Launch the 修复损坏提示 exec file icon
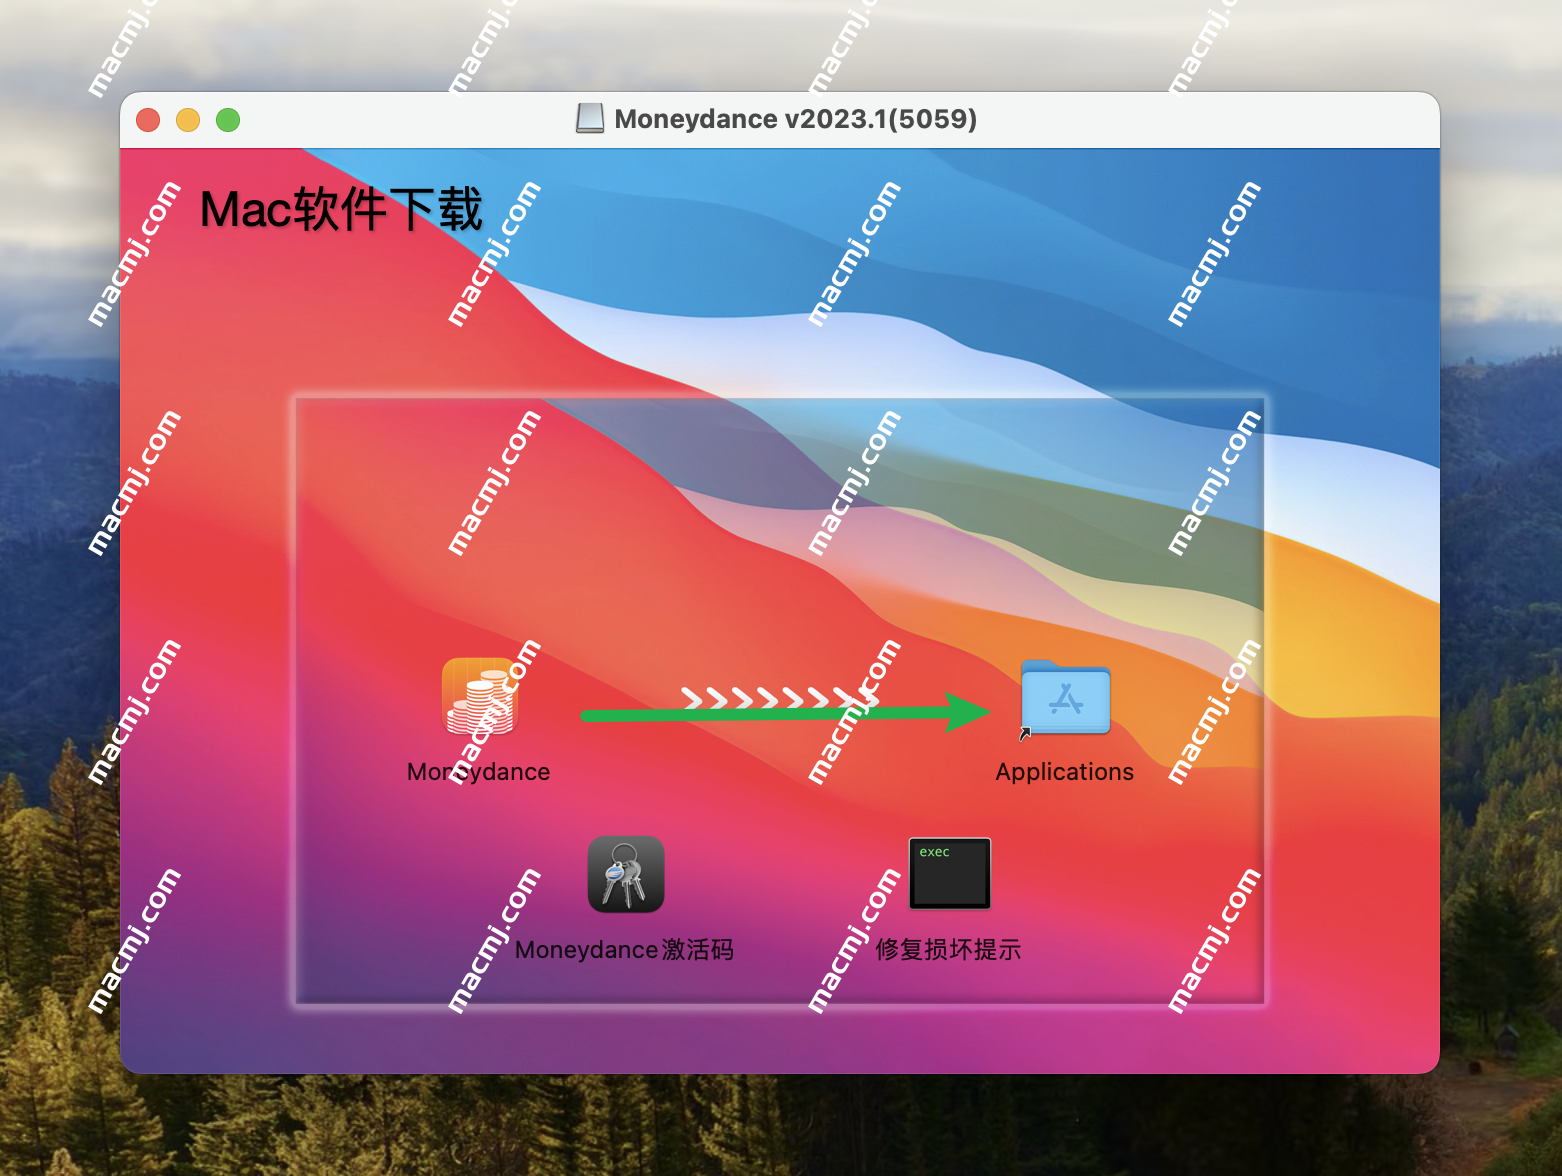Screen dimensions: 1562x1176 pyautogui.click(x=950, y=873)
